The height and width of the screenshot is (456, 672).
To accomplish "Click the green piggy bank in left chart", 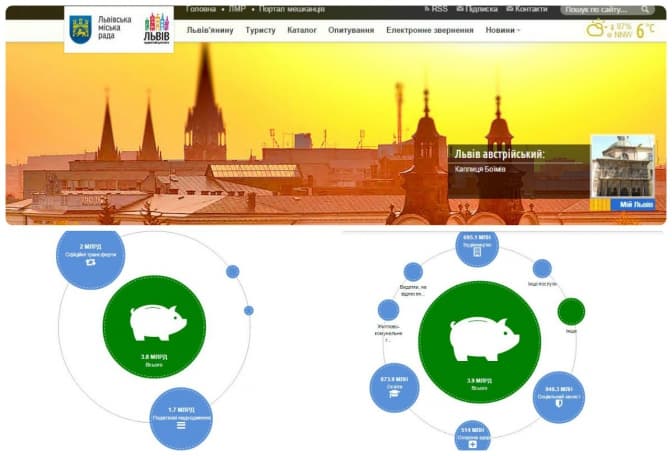I will (155, 326).
